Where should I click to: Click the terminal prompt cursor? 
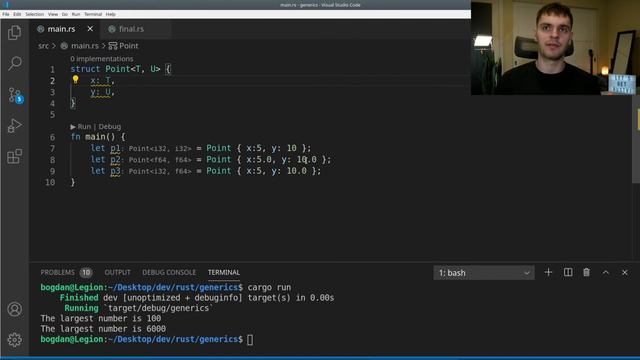coord(250,340)
